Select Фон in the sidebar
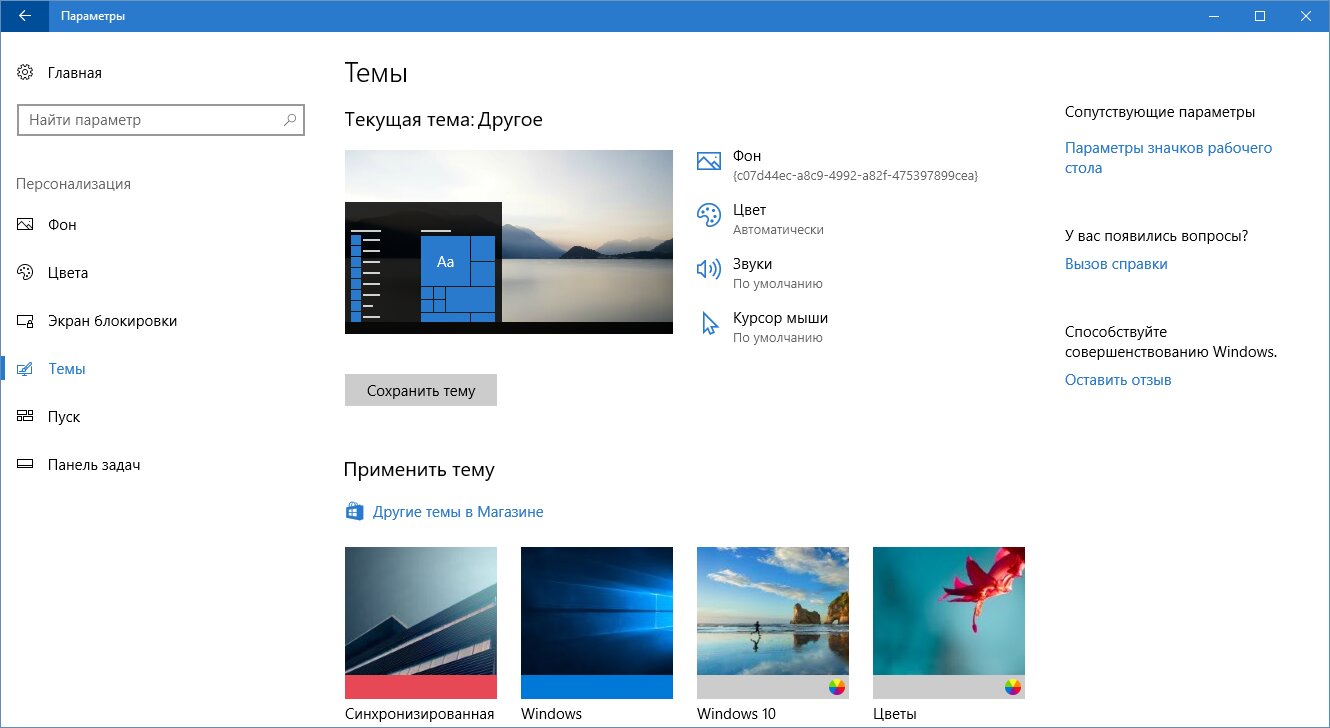 pyautogui.click(x=62, y=225)
